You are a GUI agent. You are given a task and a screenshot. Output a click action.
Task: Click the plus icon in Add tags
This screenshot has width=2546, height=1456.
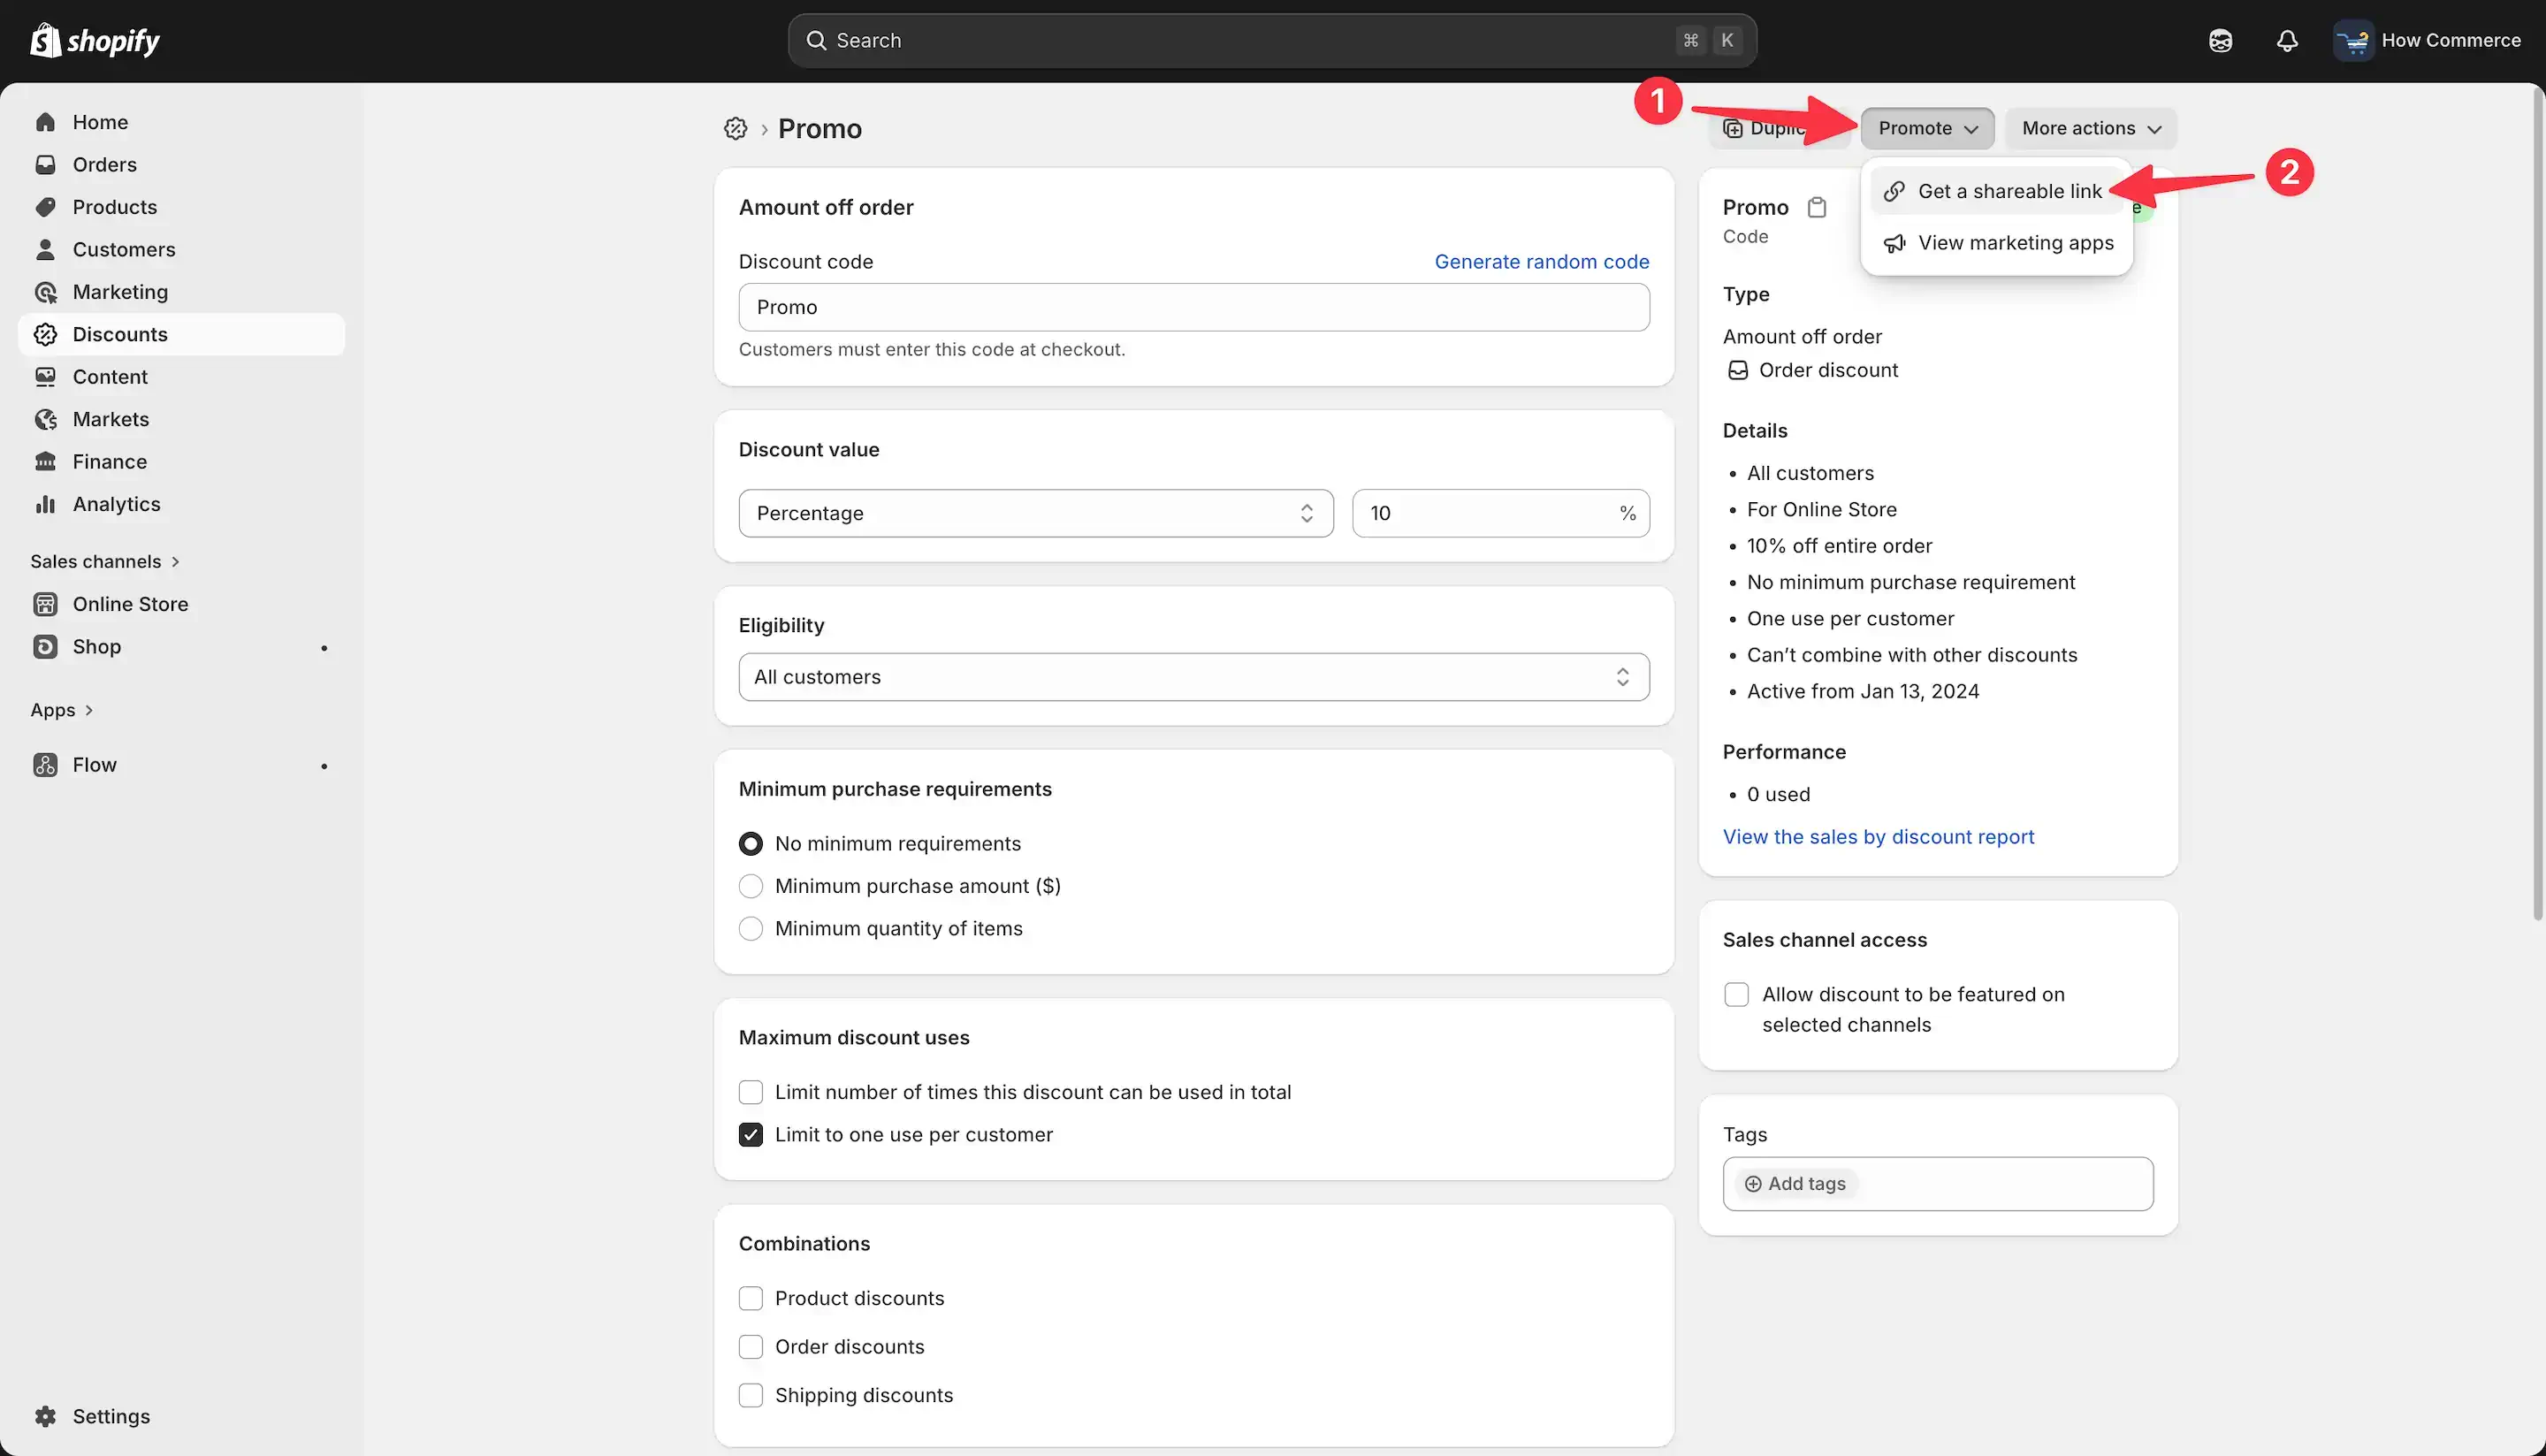pos(1753,1184)
